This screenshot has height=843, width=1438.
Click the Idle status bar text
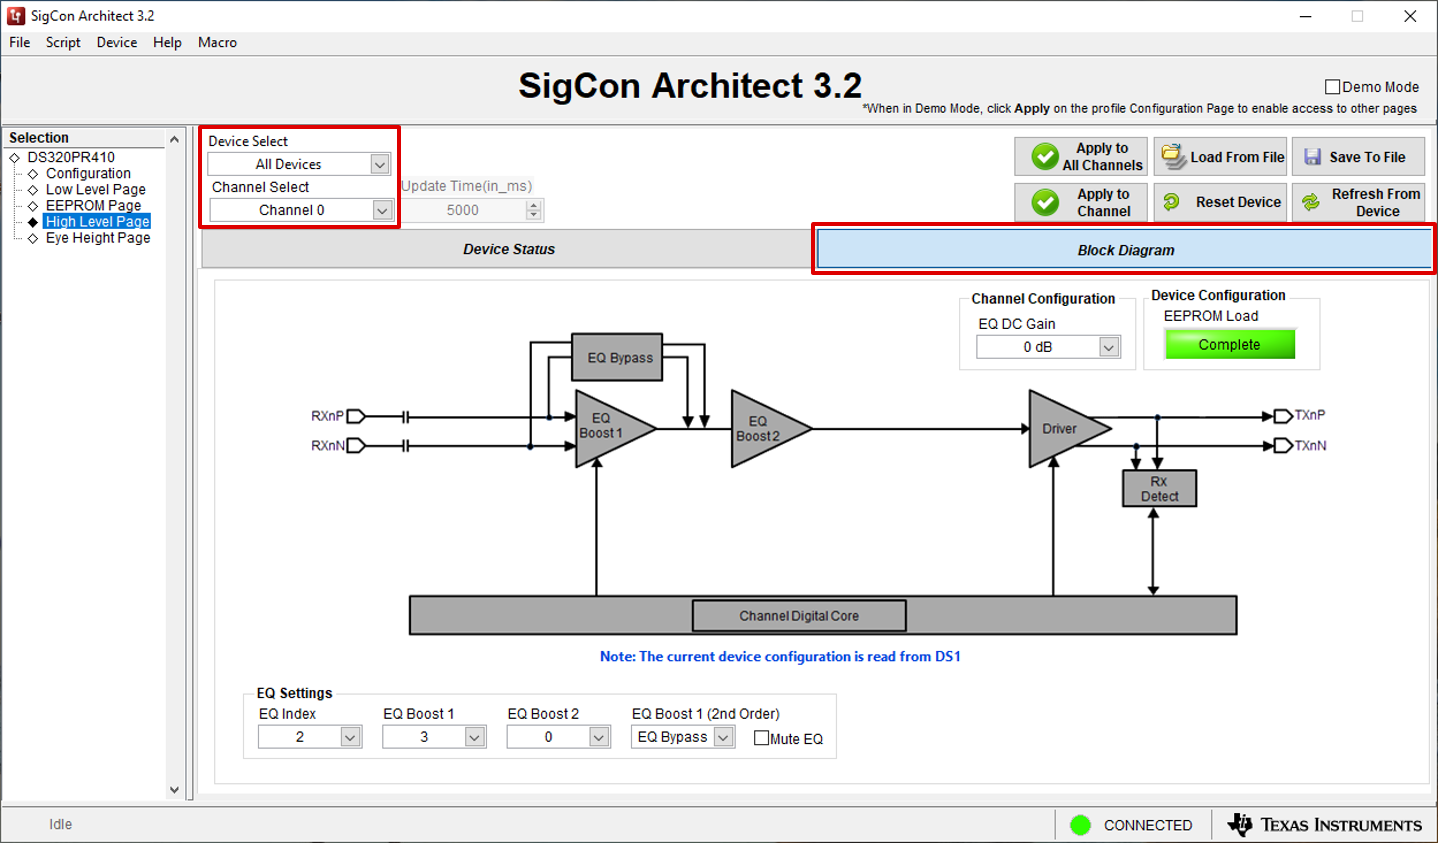[61, 824]
